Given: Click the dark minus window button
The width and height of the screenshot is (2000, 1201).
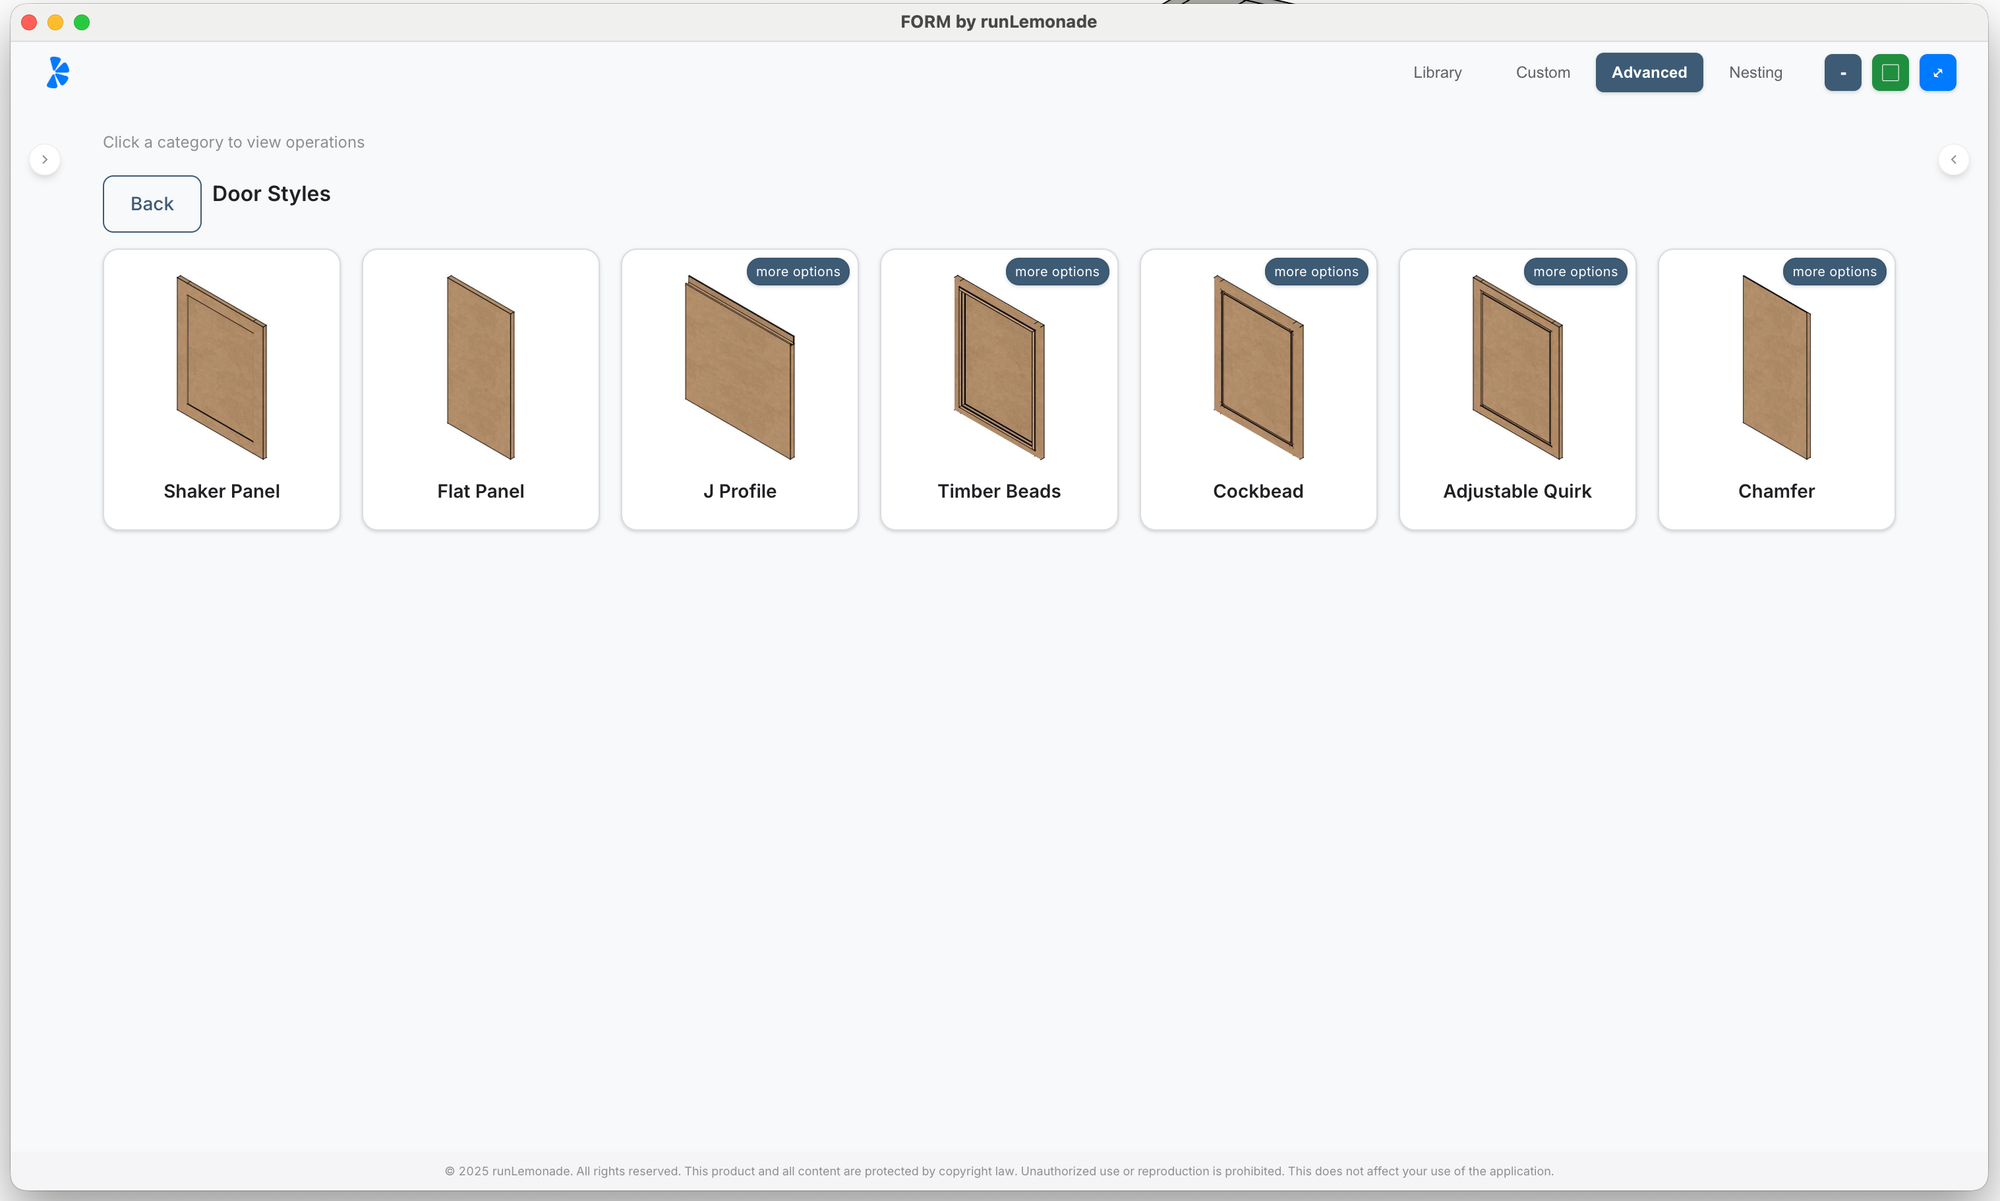Looking at the screenshot, I should [1842, 72].
